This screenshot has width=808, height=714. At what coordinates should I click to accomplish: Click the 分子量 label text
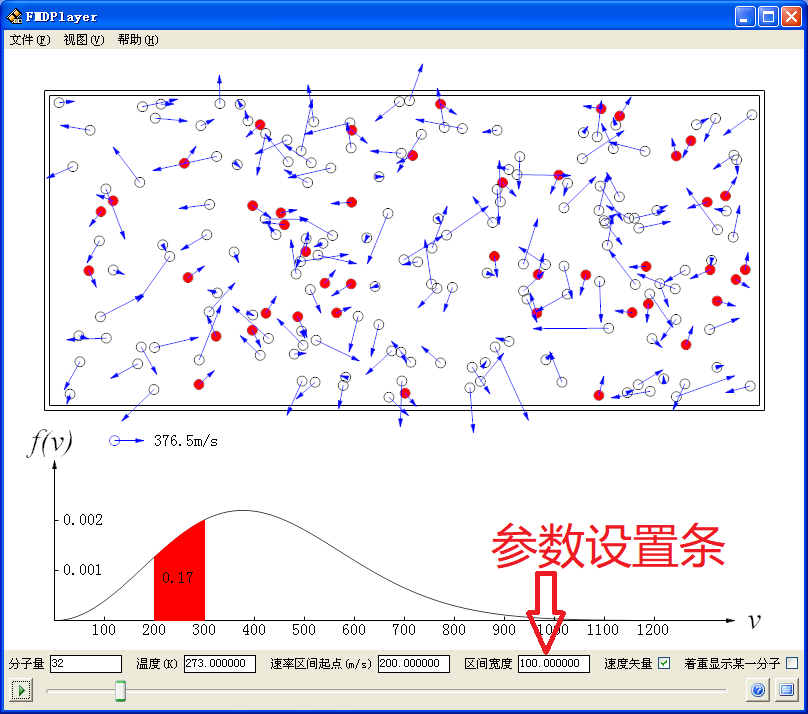tap(26, 664)
